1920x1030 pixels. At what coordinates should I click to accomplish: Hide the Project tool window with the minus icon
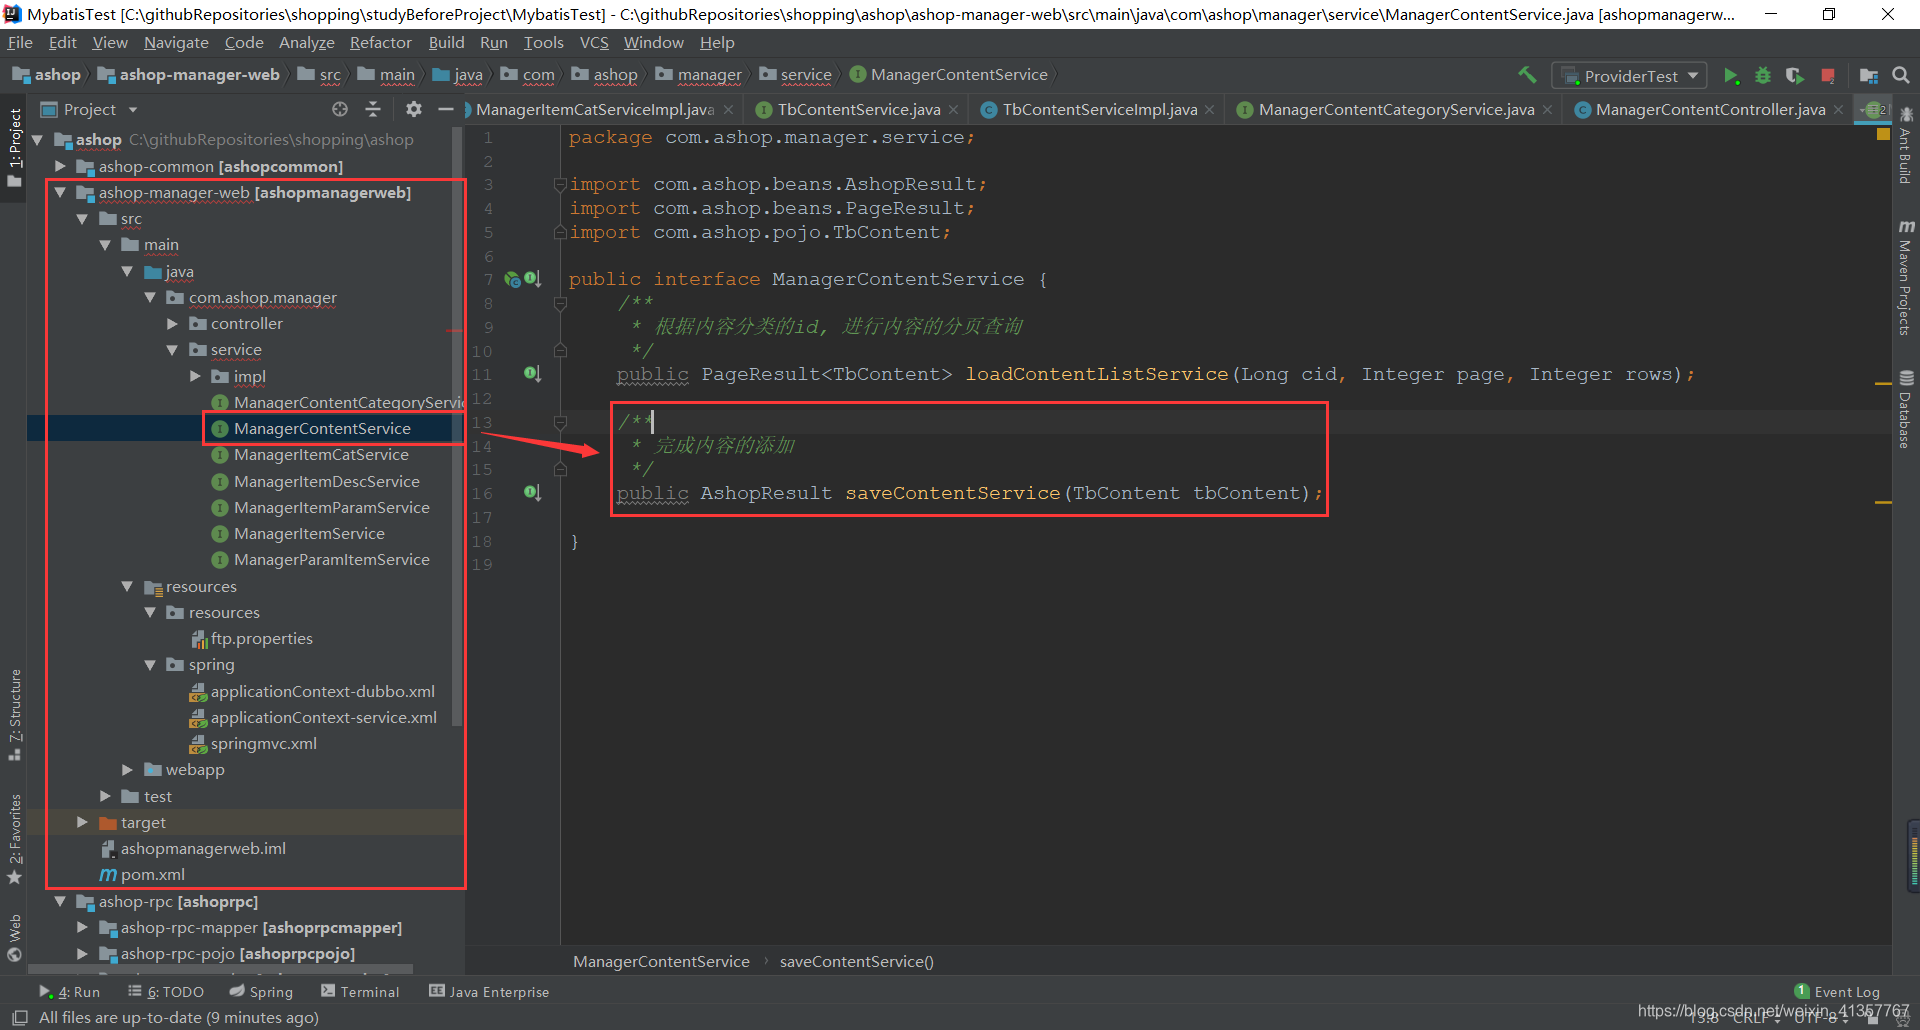pyautogui.click(x=446, y=109)
